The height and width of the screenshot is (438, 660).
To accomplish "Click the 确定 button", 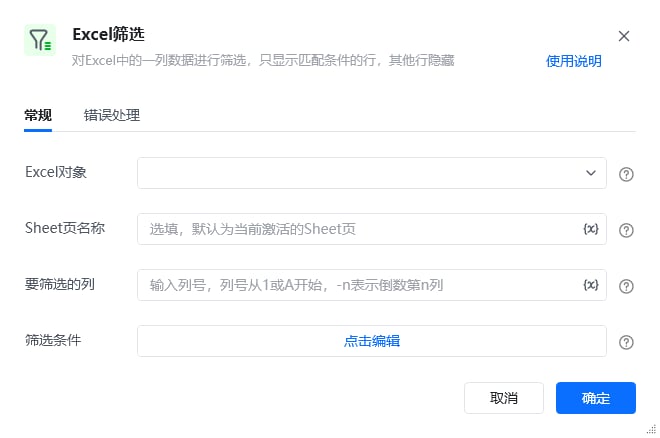I will coord(596,398).
